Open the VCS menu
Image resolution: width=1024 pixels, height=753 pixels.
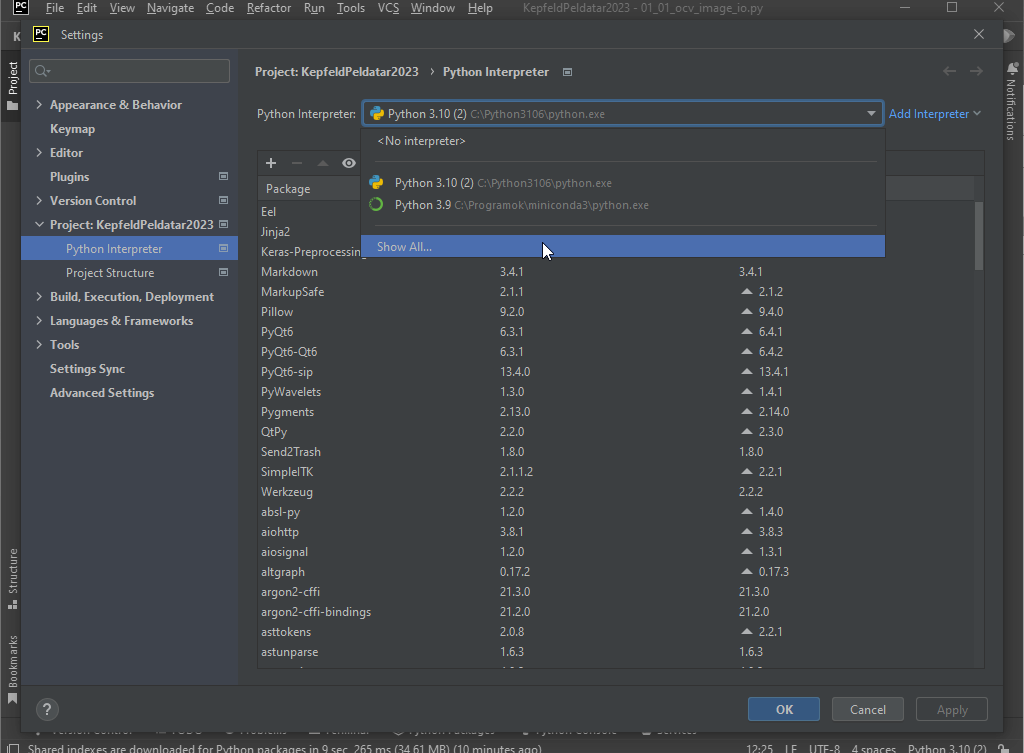(x=388, y=8)
